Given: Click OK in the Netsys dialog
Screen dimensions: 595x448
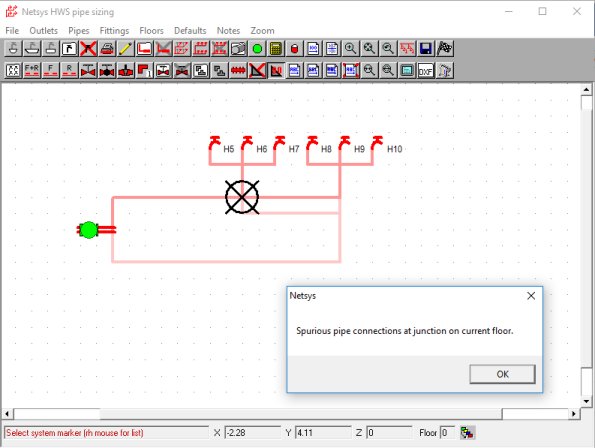Looking at the screenshot, I should (x=502, y=374).
